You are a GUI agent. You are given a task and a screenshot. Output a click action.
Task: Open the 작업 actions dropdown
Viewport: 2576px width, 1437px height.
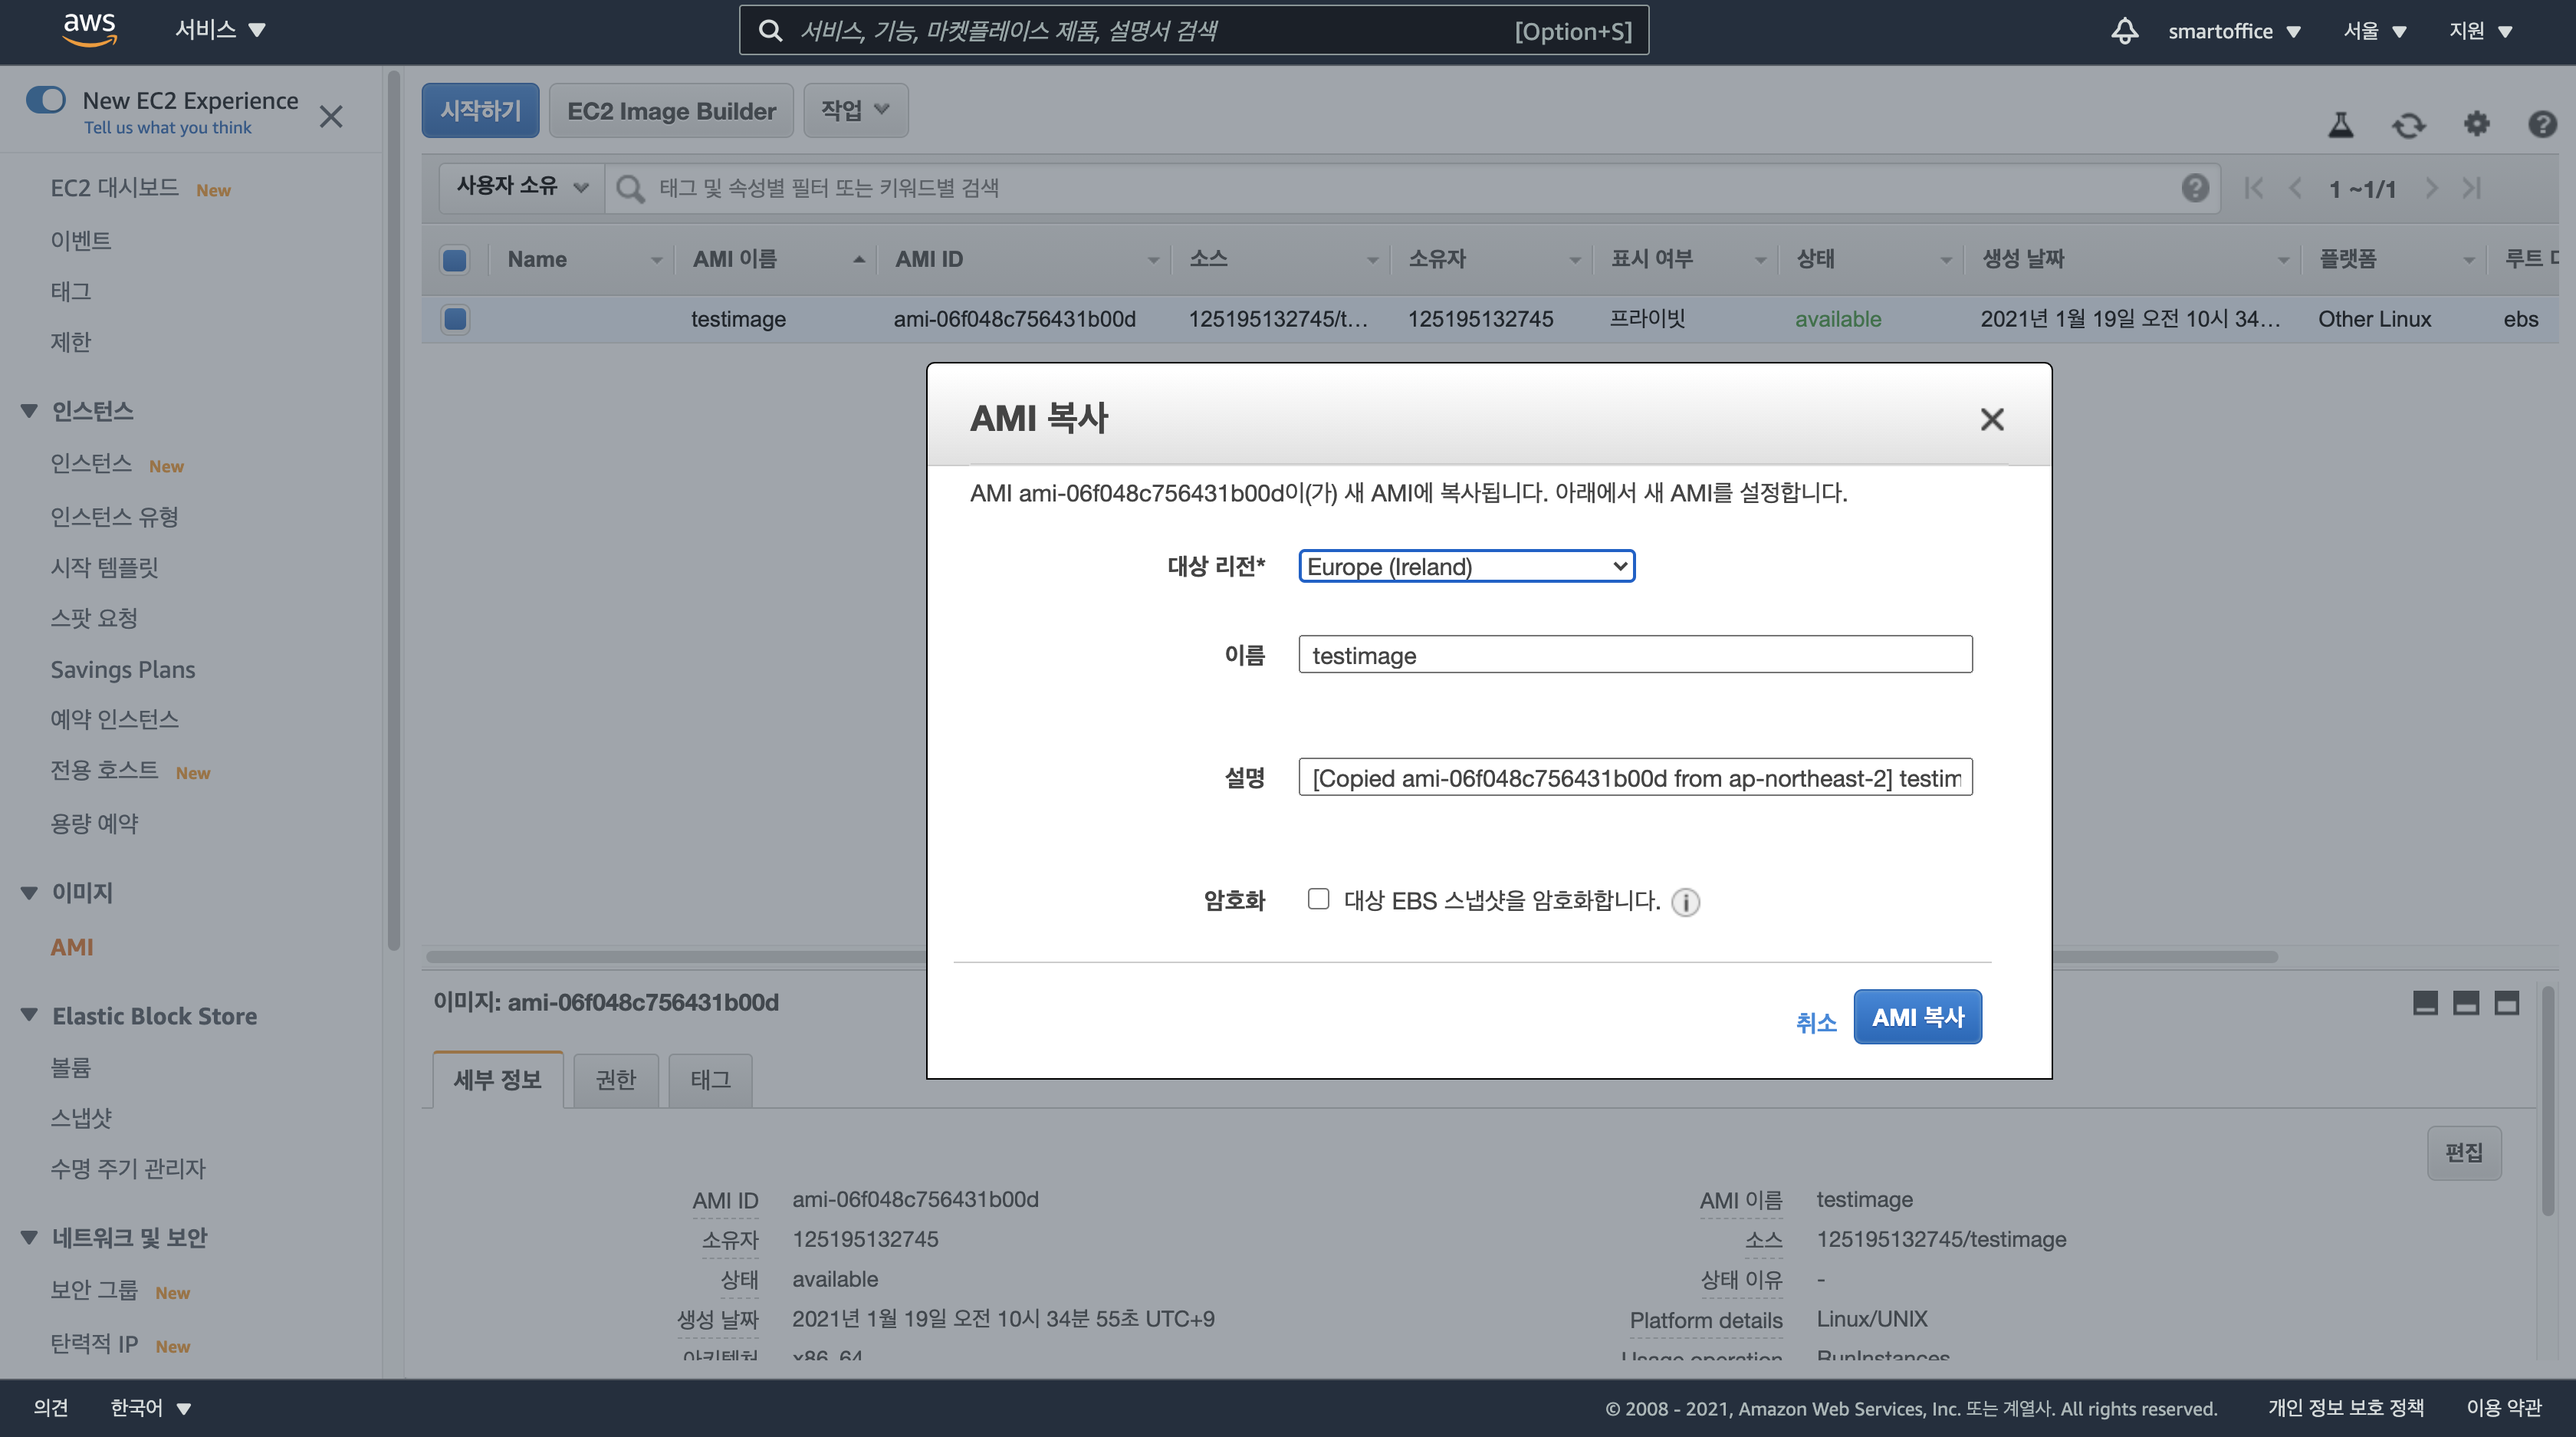(855, 110)
